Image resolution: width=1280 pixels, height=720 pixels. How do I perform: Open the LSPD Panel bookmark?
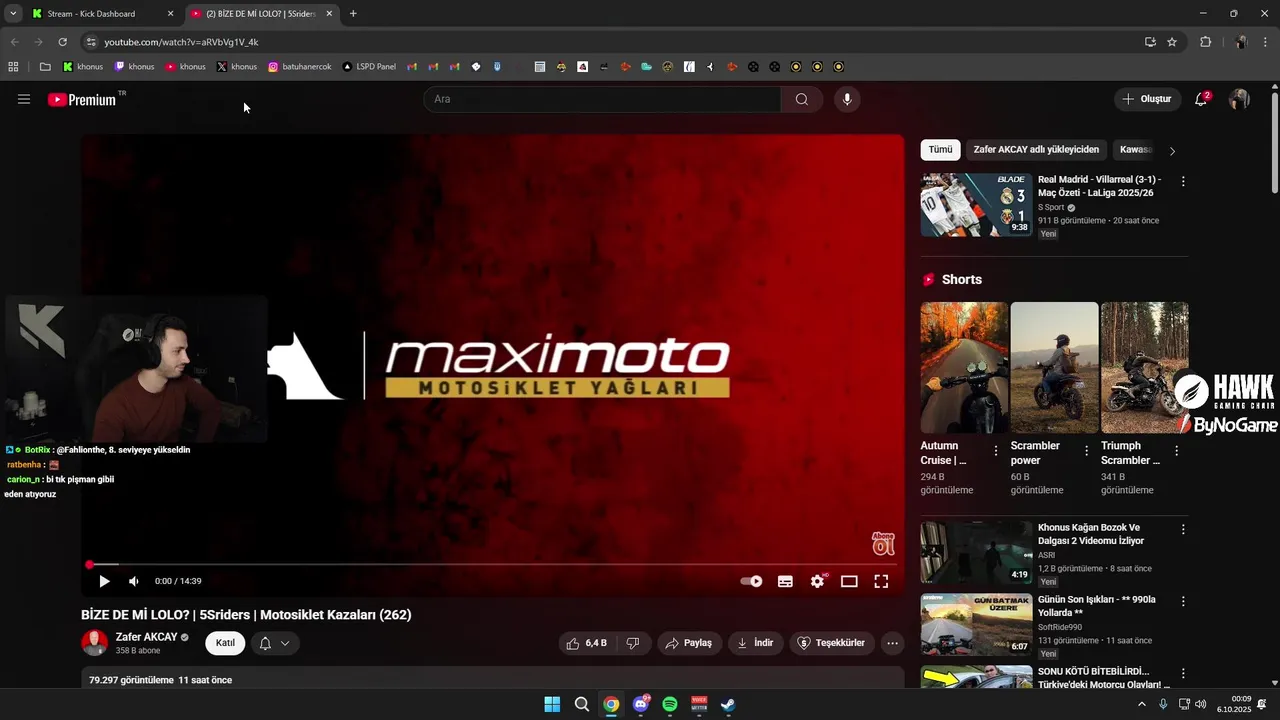(x=369, y=67)
